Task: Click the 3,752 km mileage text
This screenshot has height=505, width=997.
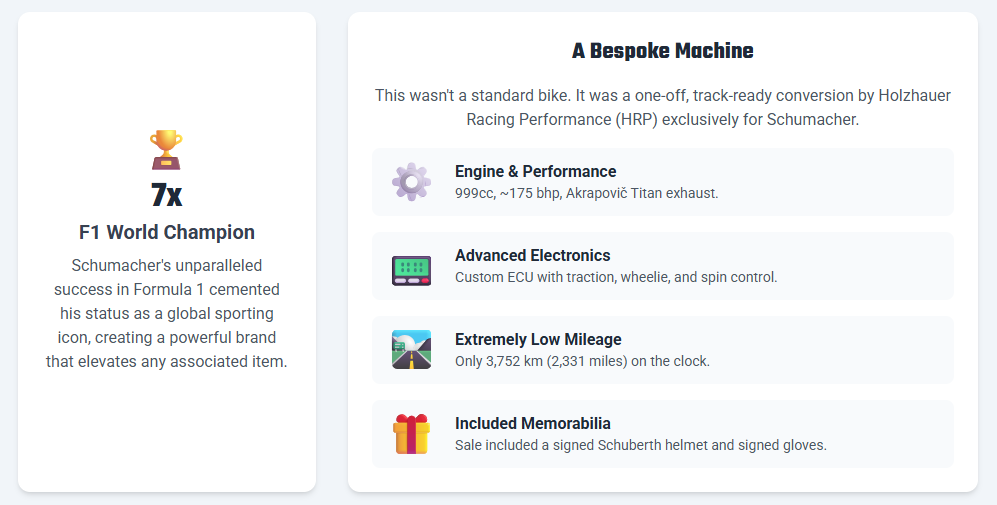Action: coord(582,361)
